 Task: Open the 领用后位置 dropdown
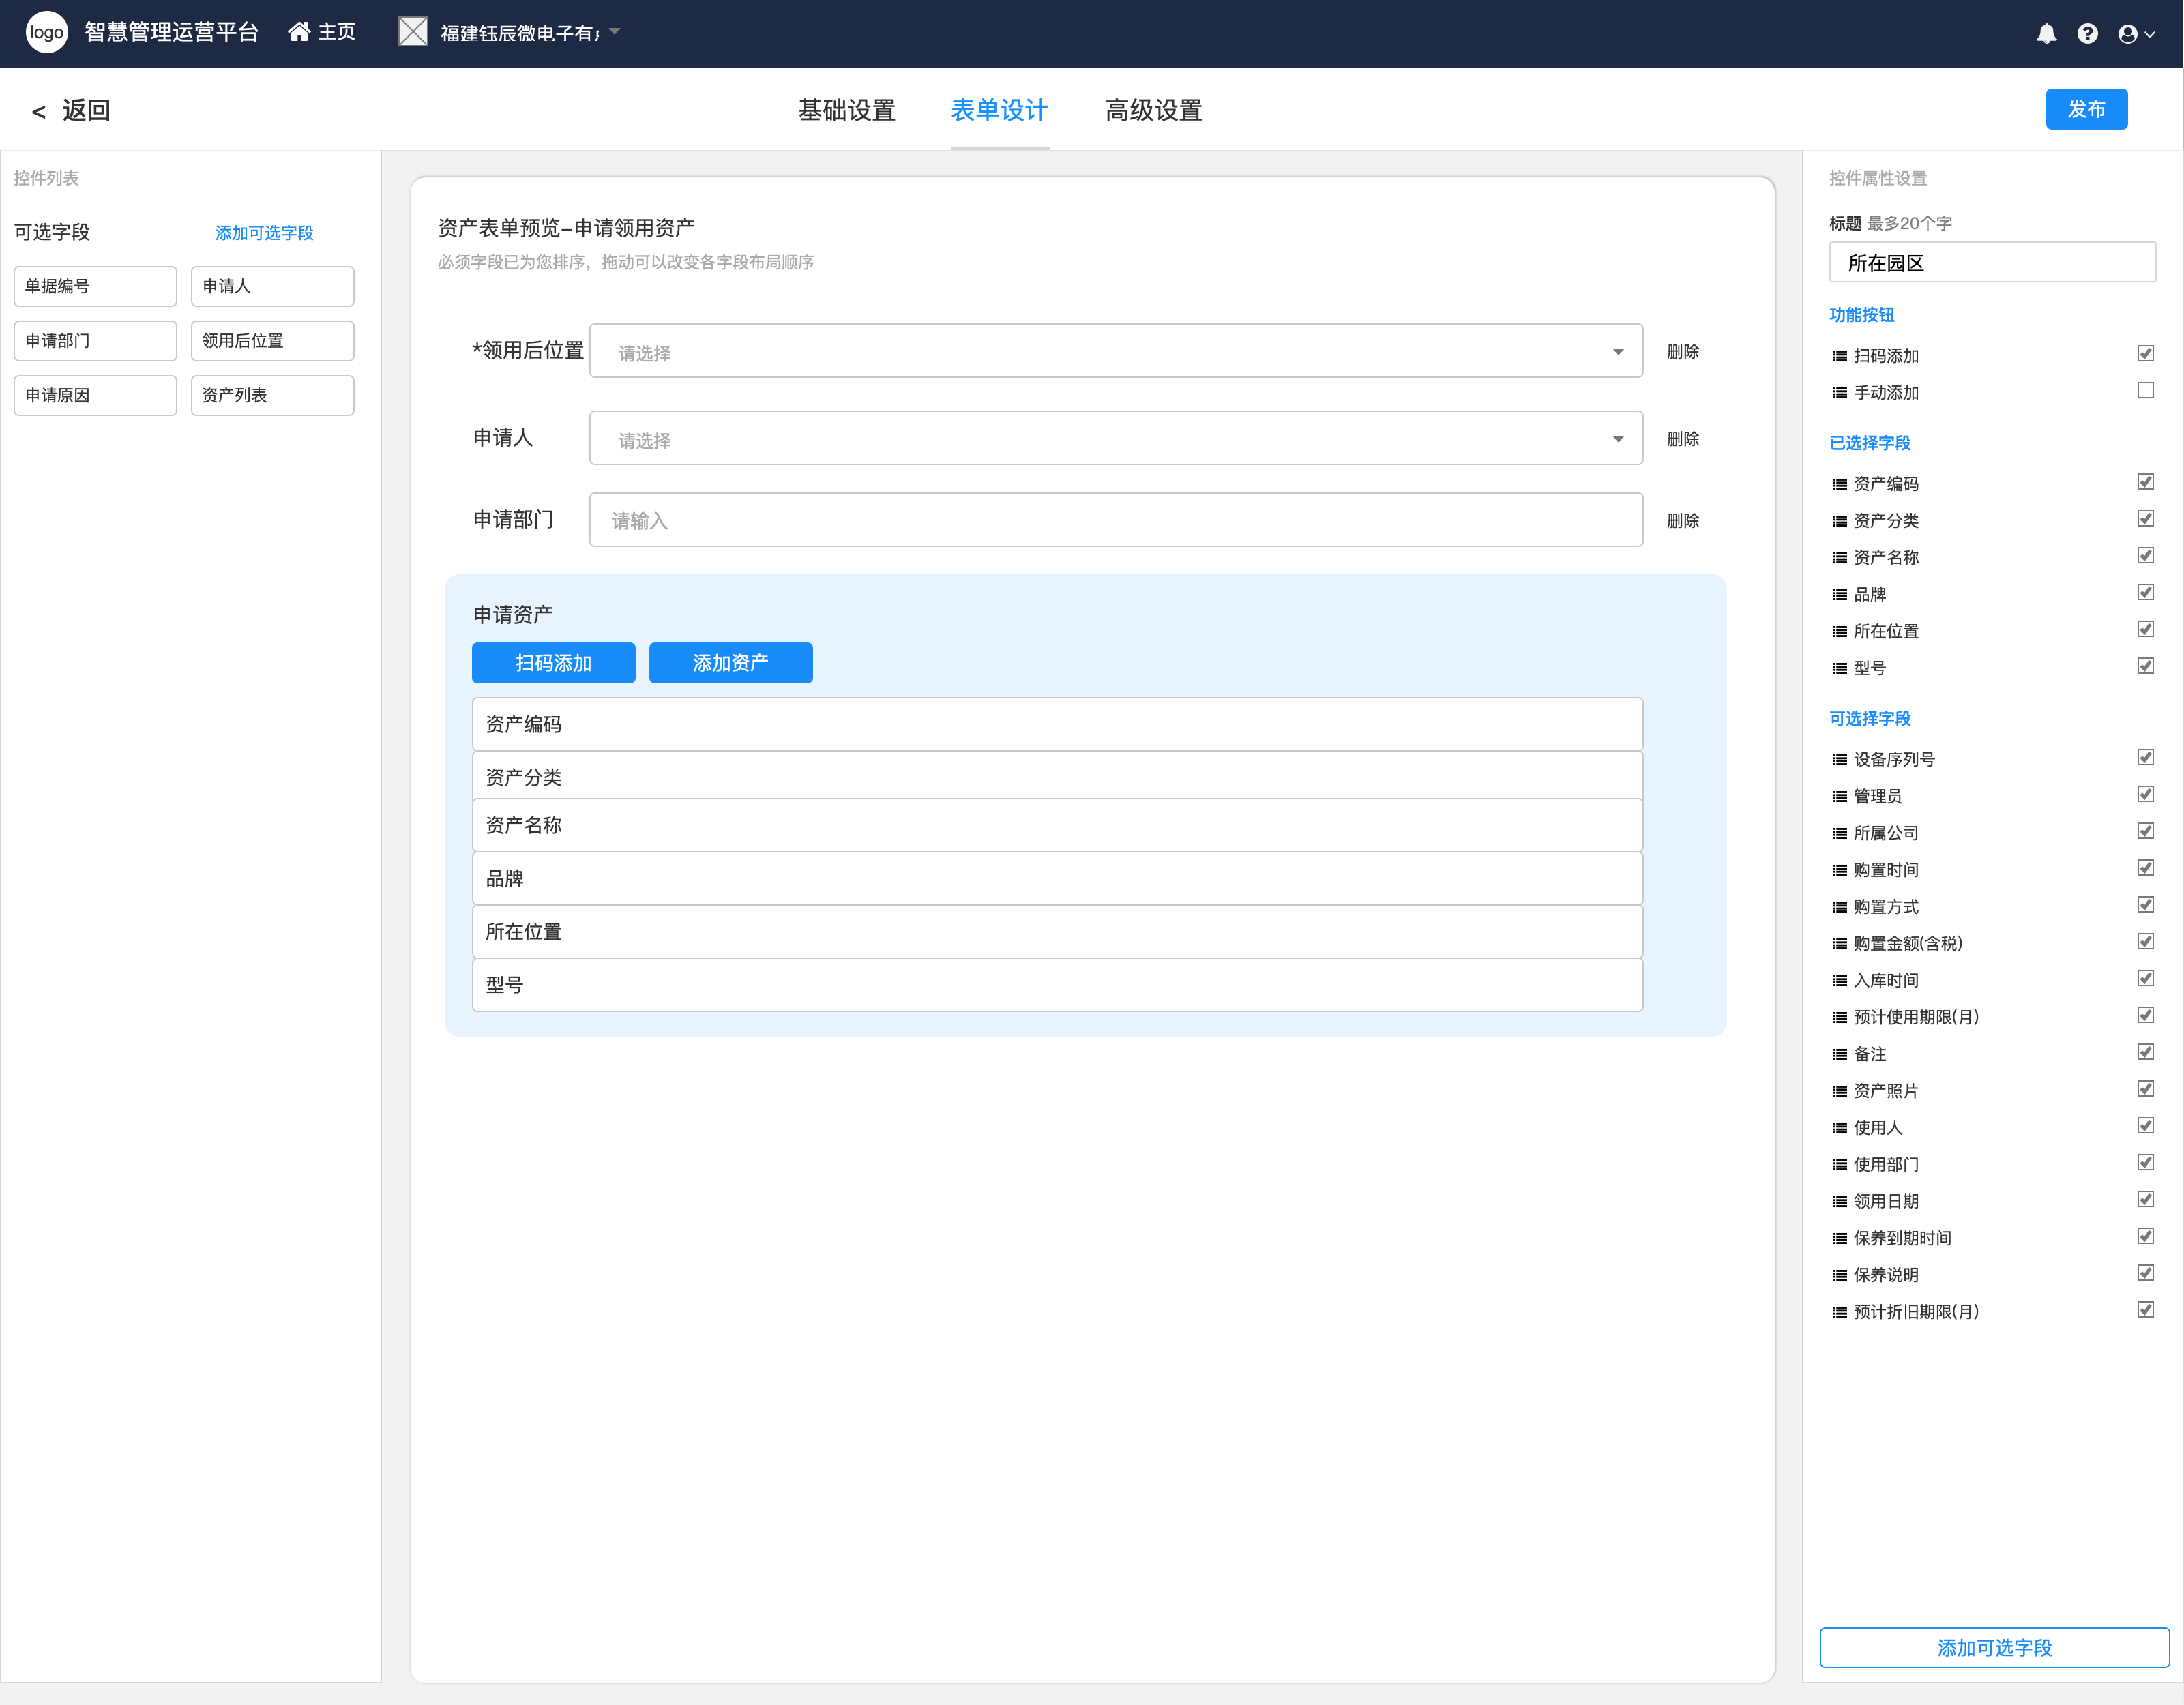(x=1116, y=351)
